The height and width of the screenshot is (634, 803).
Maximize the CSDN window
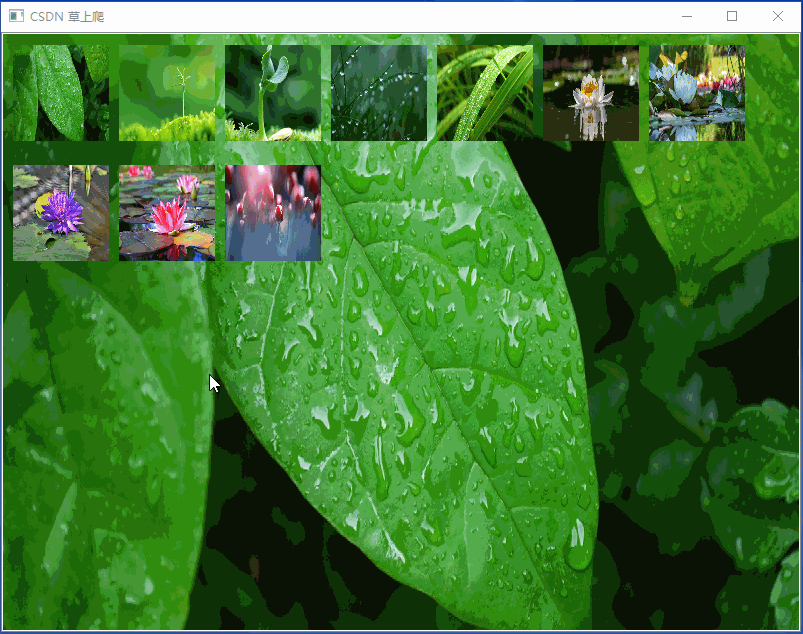coord(732,16)
